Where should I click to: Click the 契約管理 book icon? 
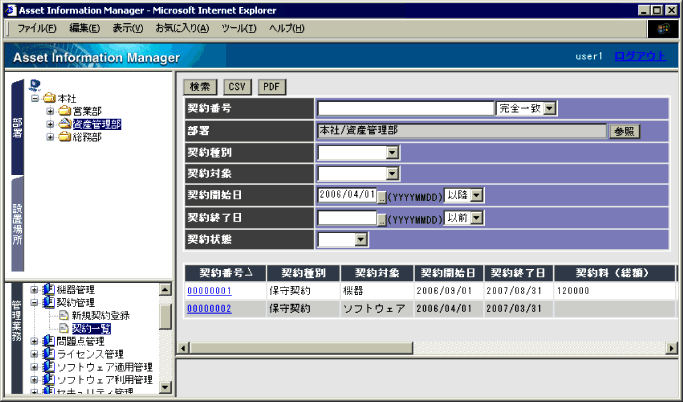point(48,302)
